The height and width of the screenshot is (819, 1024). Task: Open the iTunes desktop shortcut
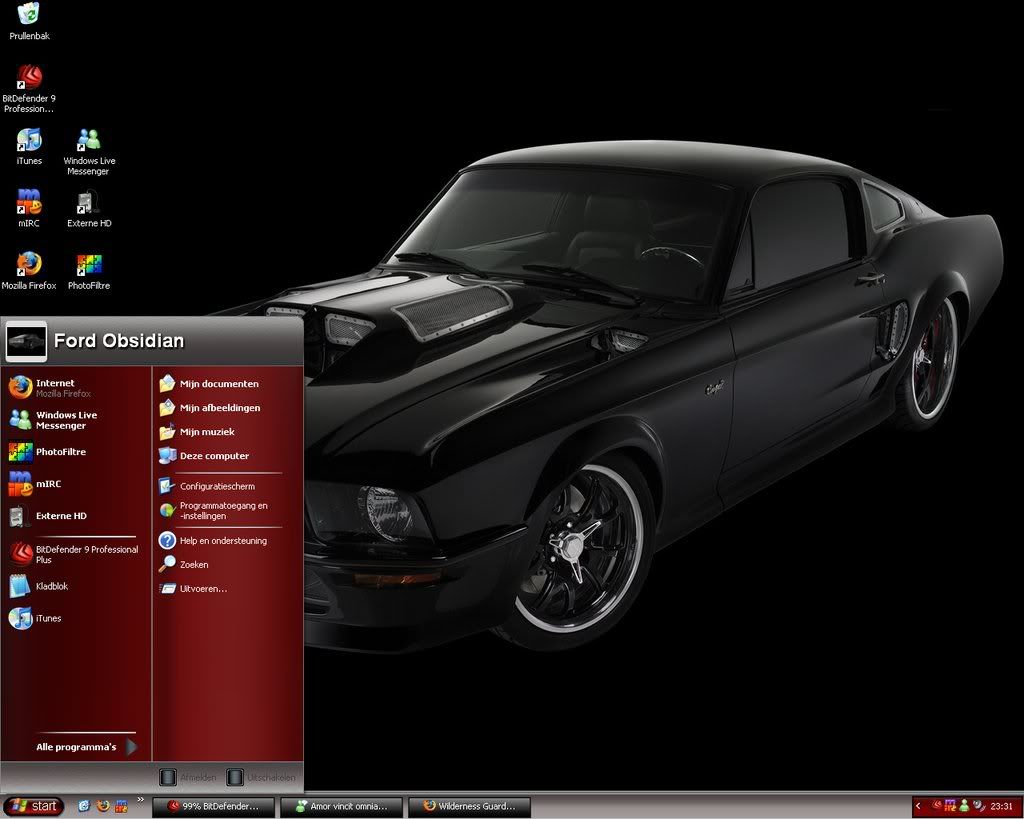tap(29, 146)
